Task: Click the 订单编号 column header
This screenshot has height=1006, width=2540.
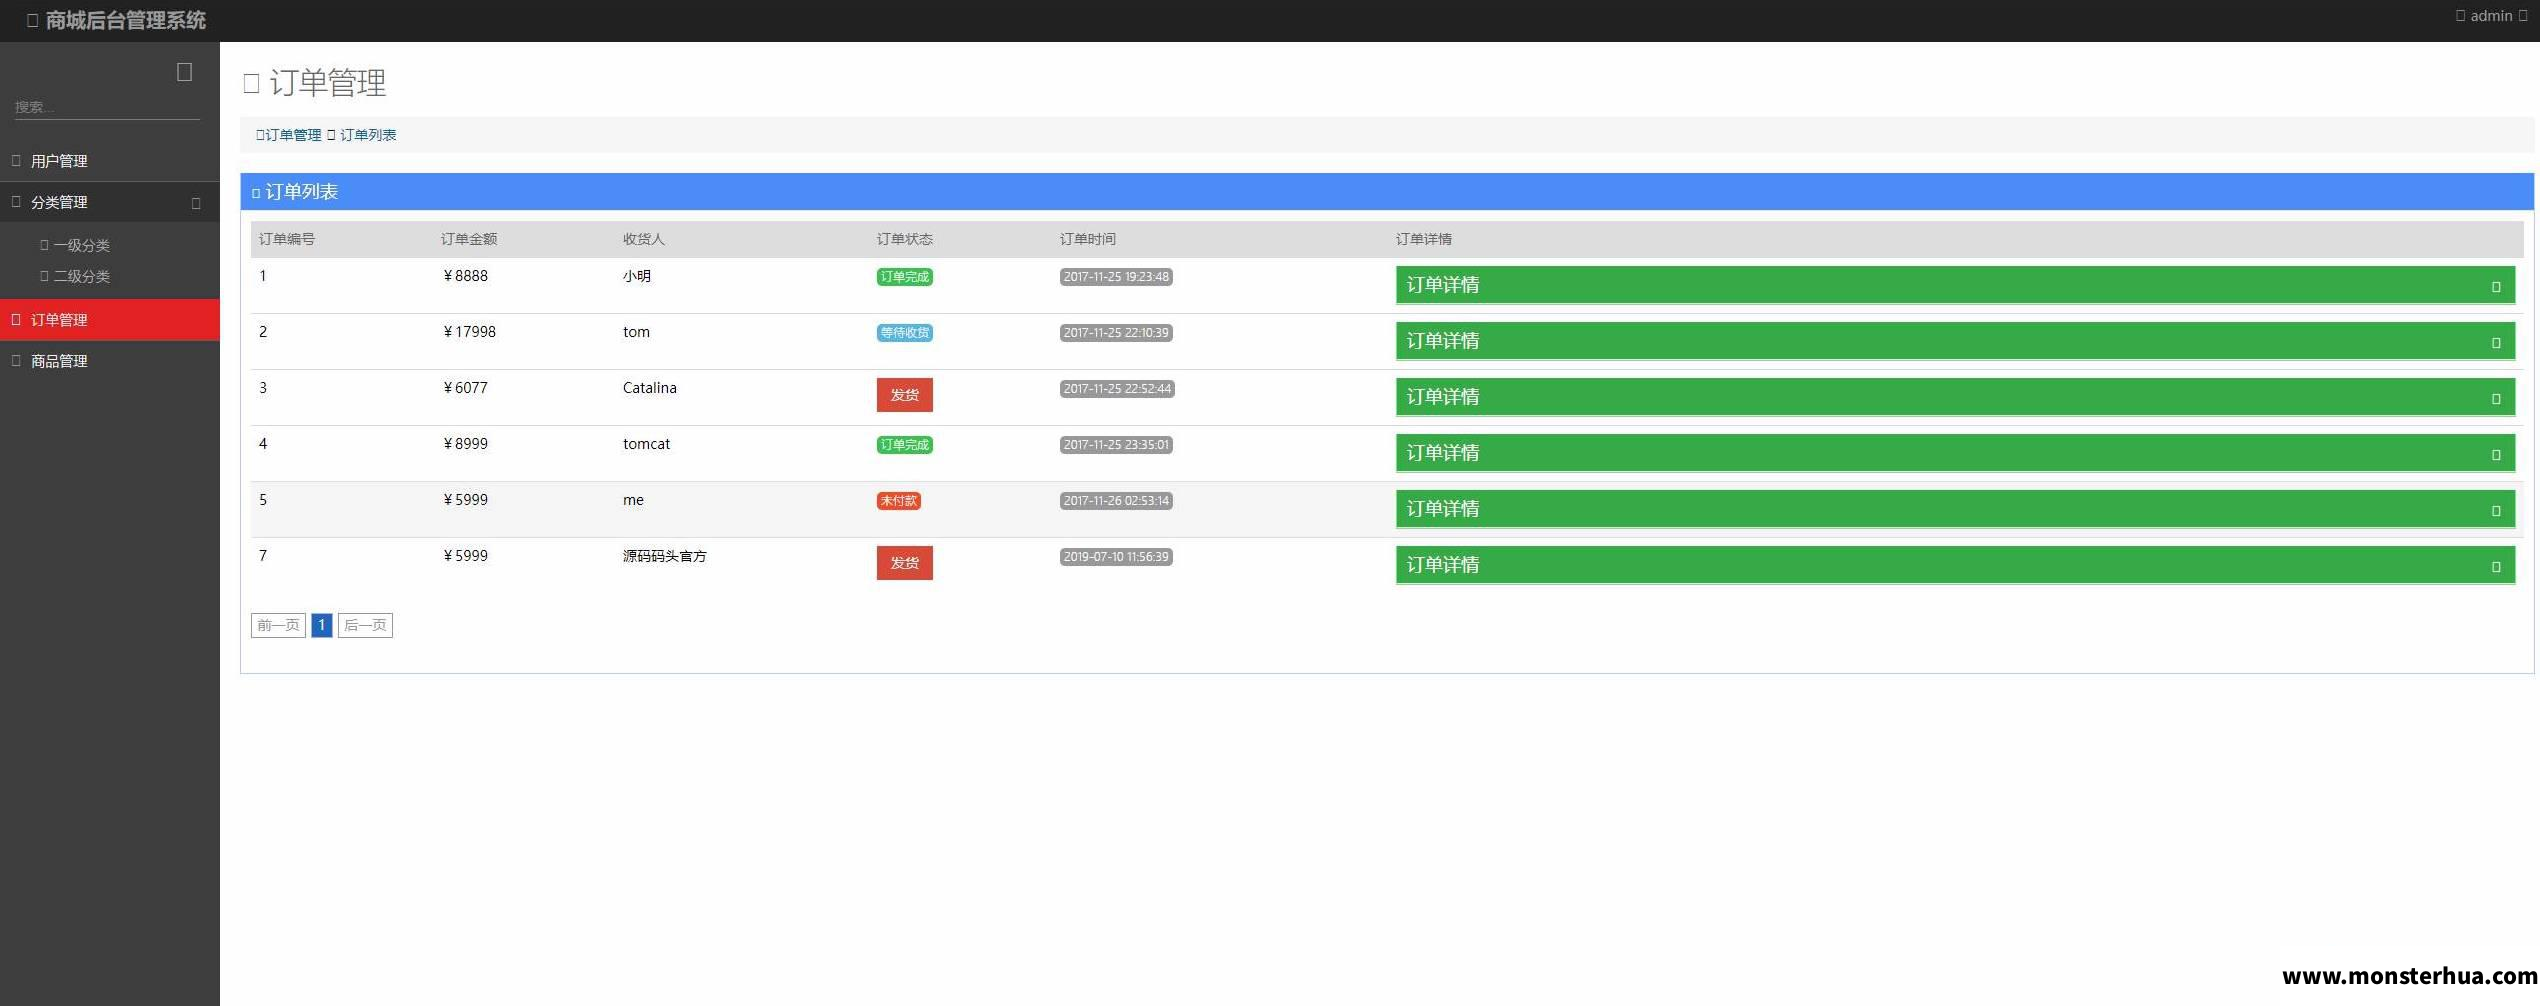Action: [x=287, y=239]
